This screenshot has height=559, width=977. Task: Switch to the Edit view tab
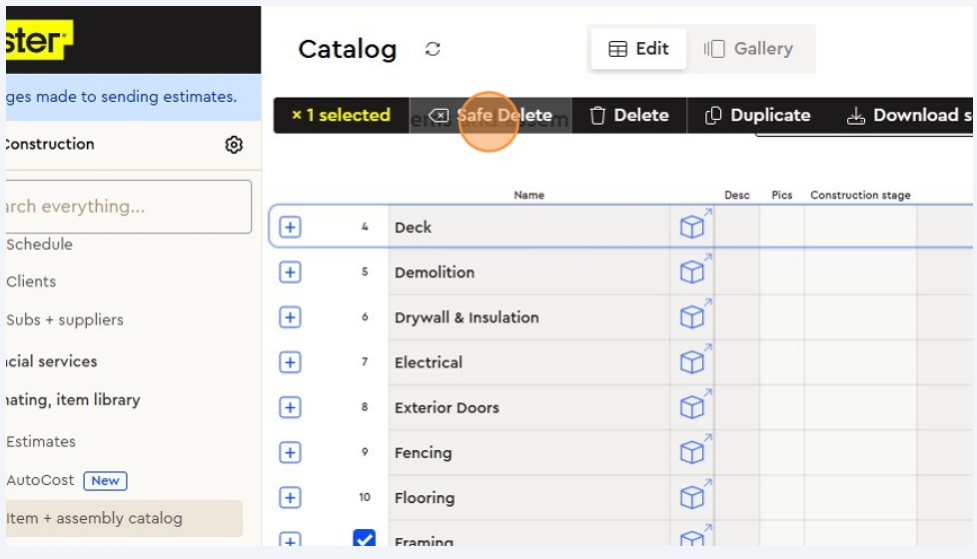(639, 49)
